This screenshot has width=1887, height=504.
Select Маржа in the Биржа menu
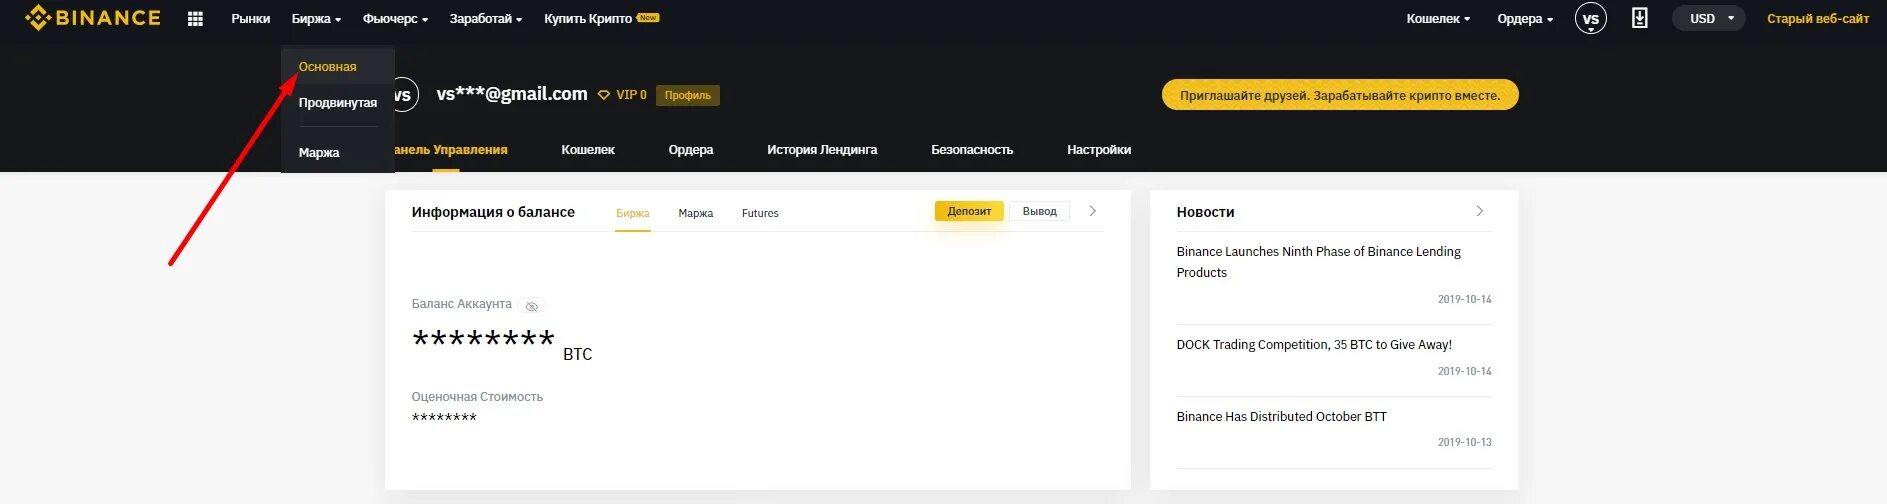[319, 153]
